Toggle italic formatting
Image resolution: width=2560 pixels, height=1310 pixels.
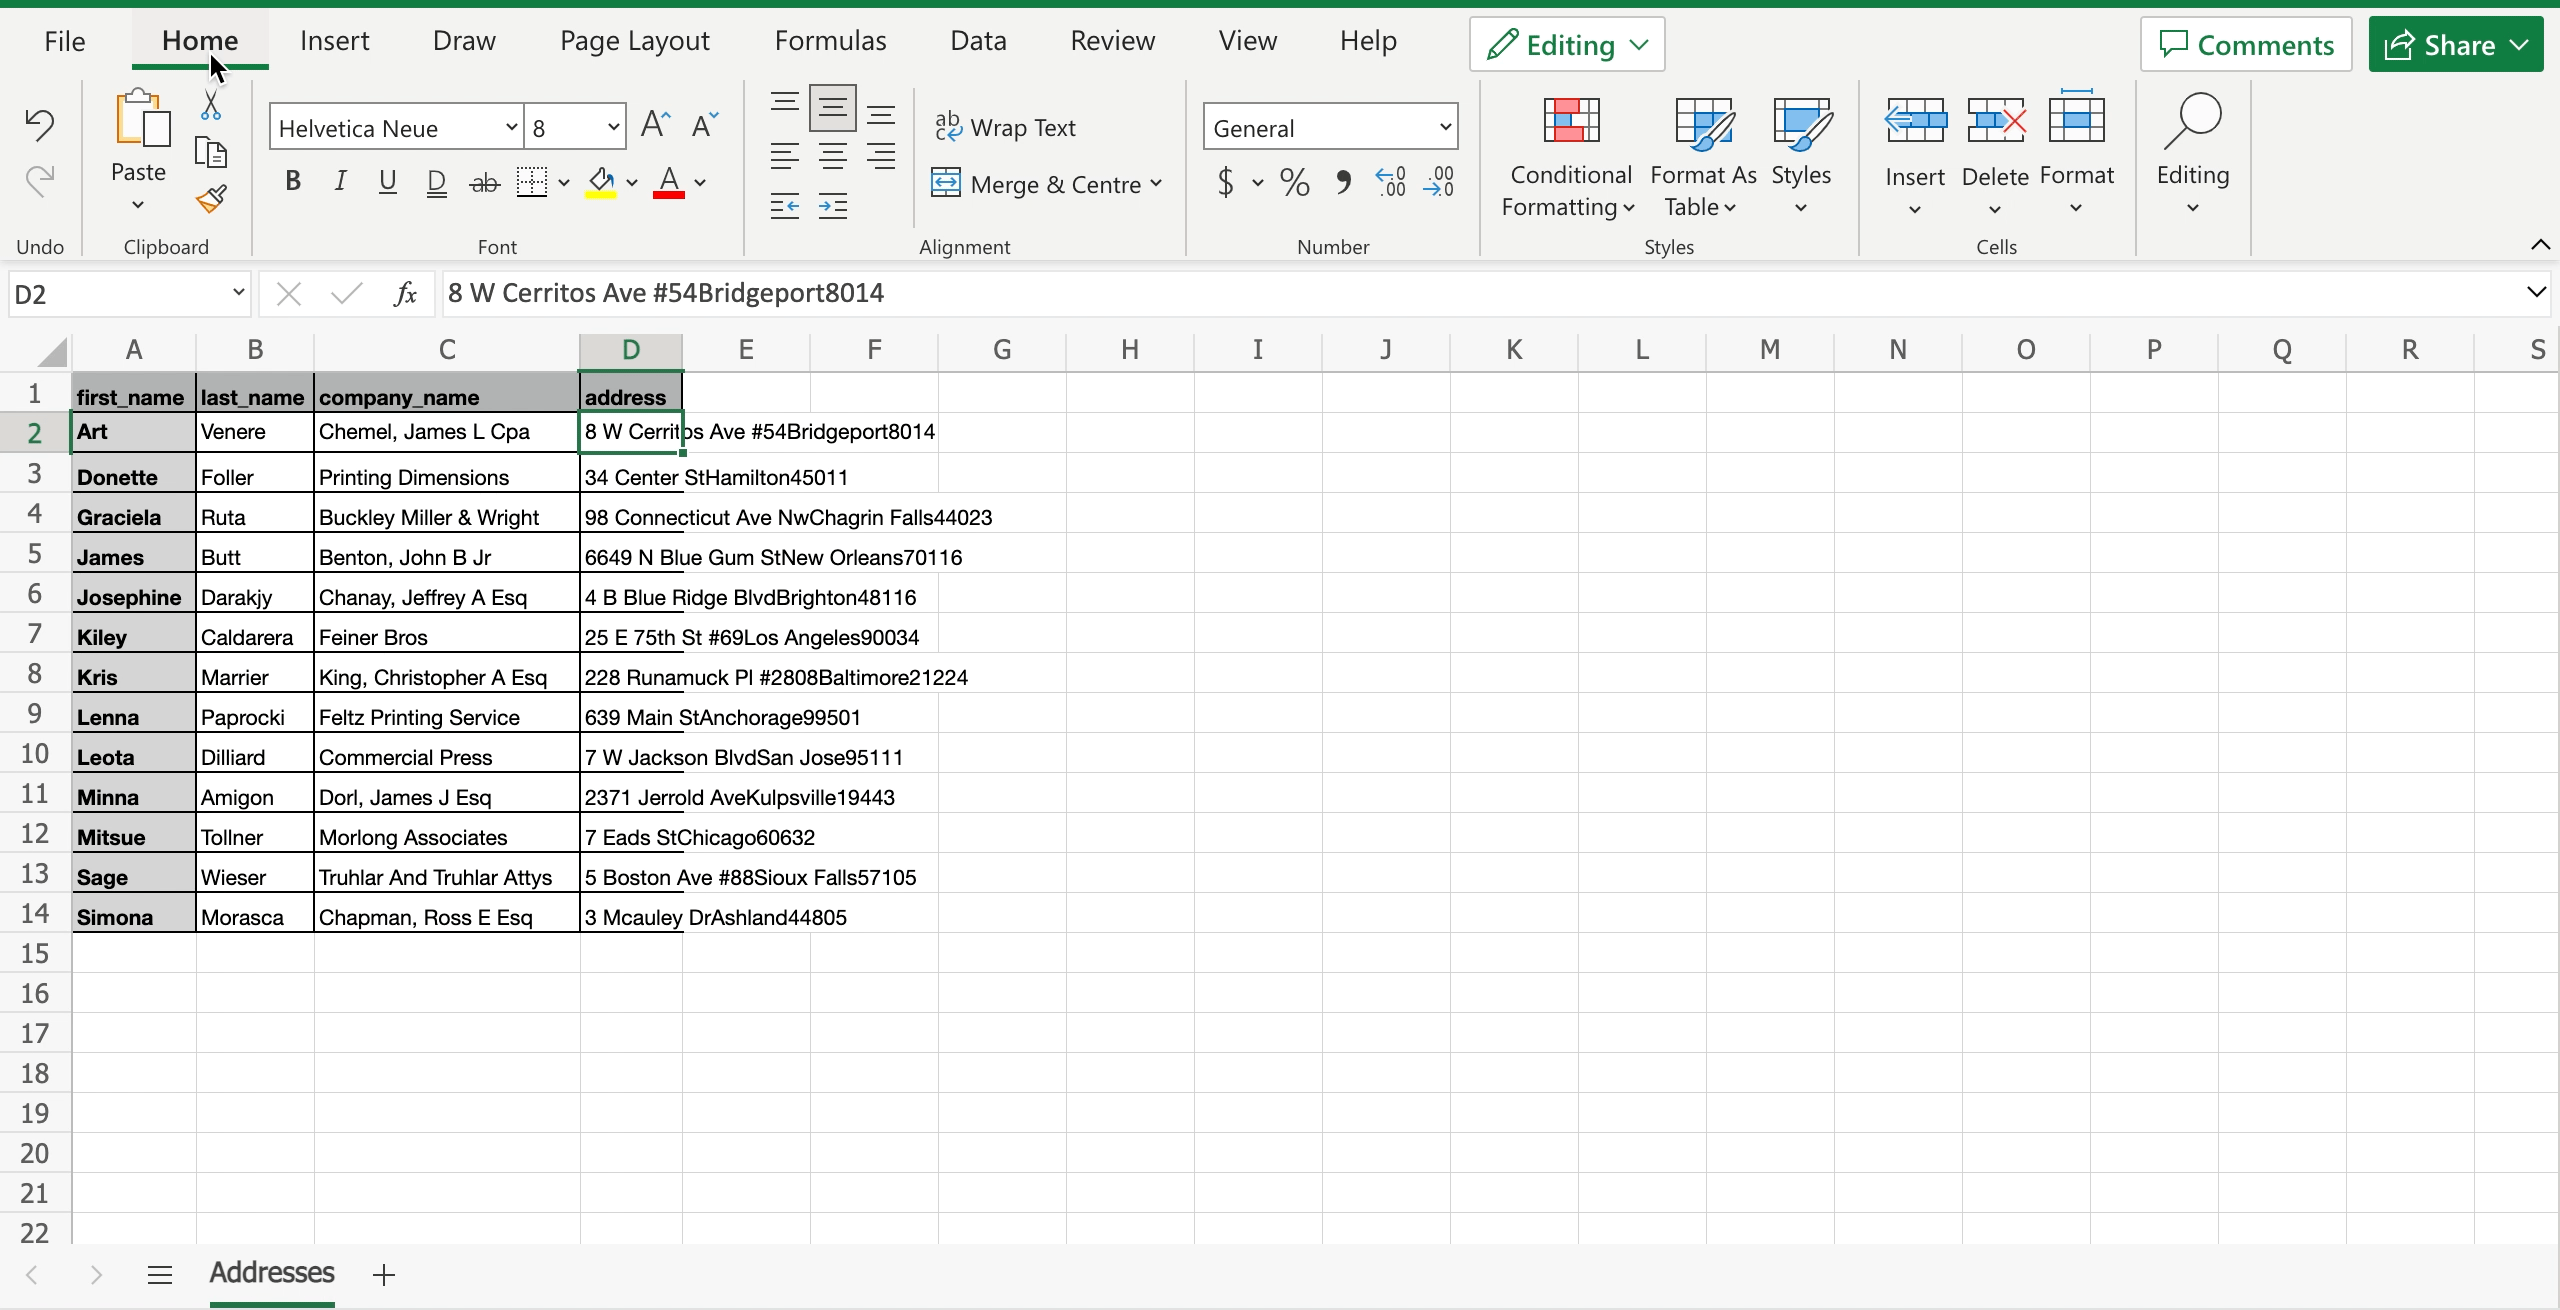340,181
